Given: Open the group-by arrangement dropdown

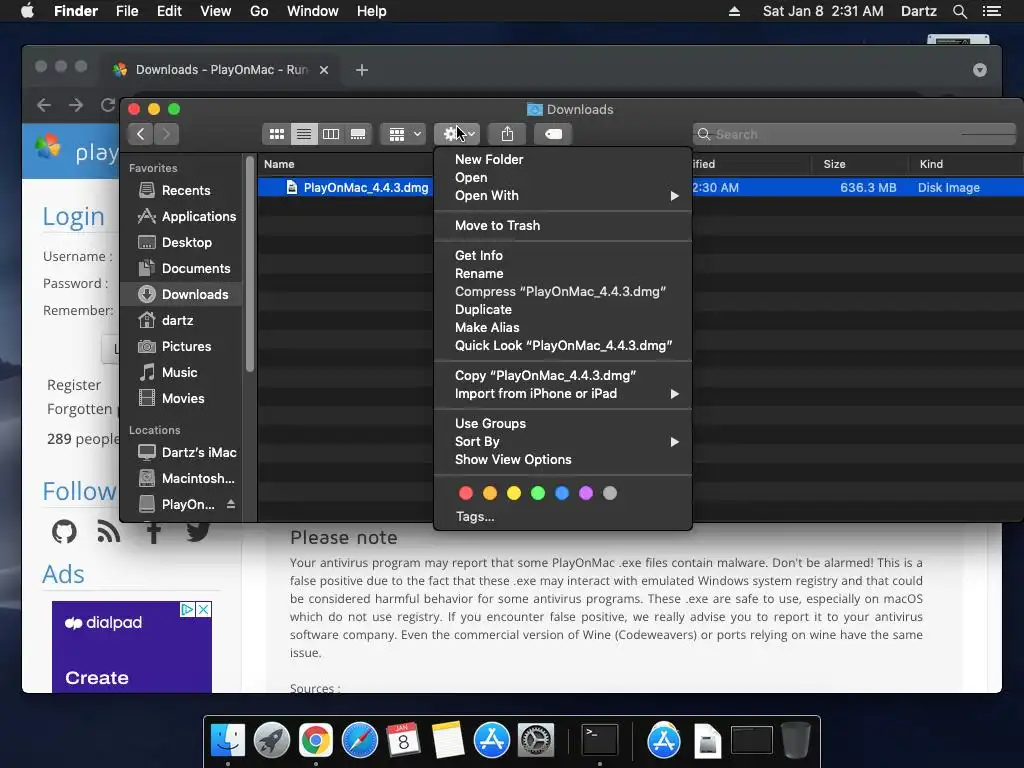Looking at the screenshot, I should tap(403, 134).
